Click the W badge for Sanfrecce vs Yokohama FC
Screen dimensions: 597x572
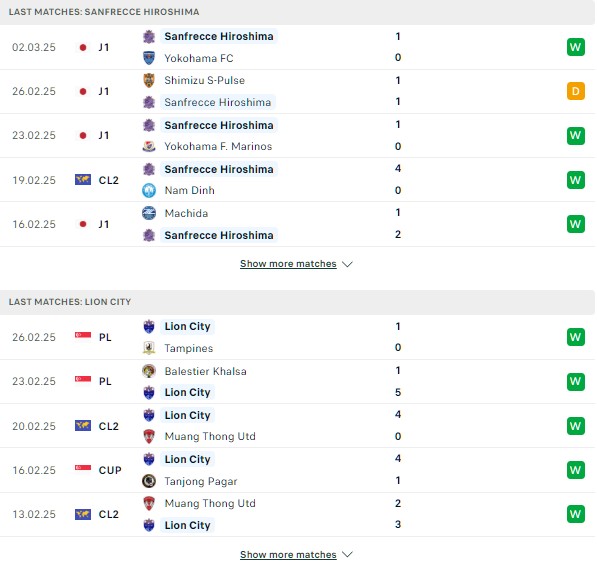(x=576, y=47)
